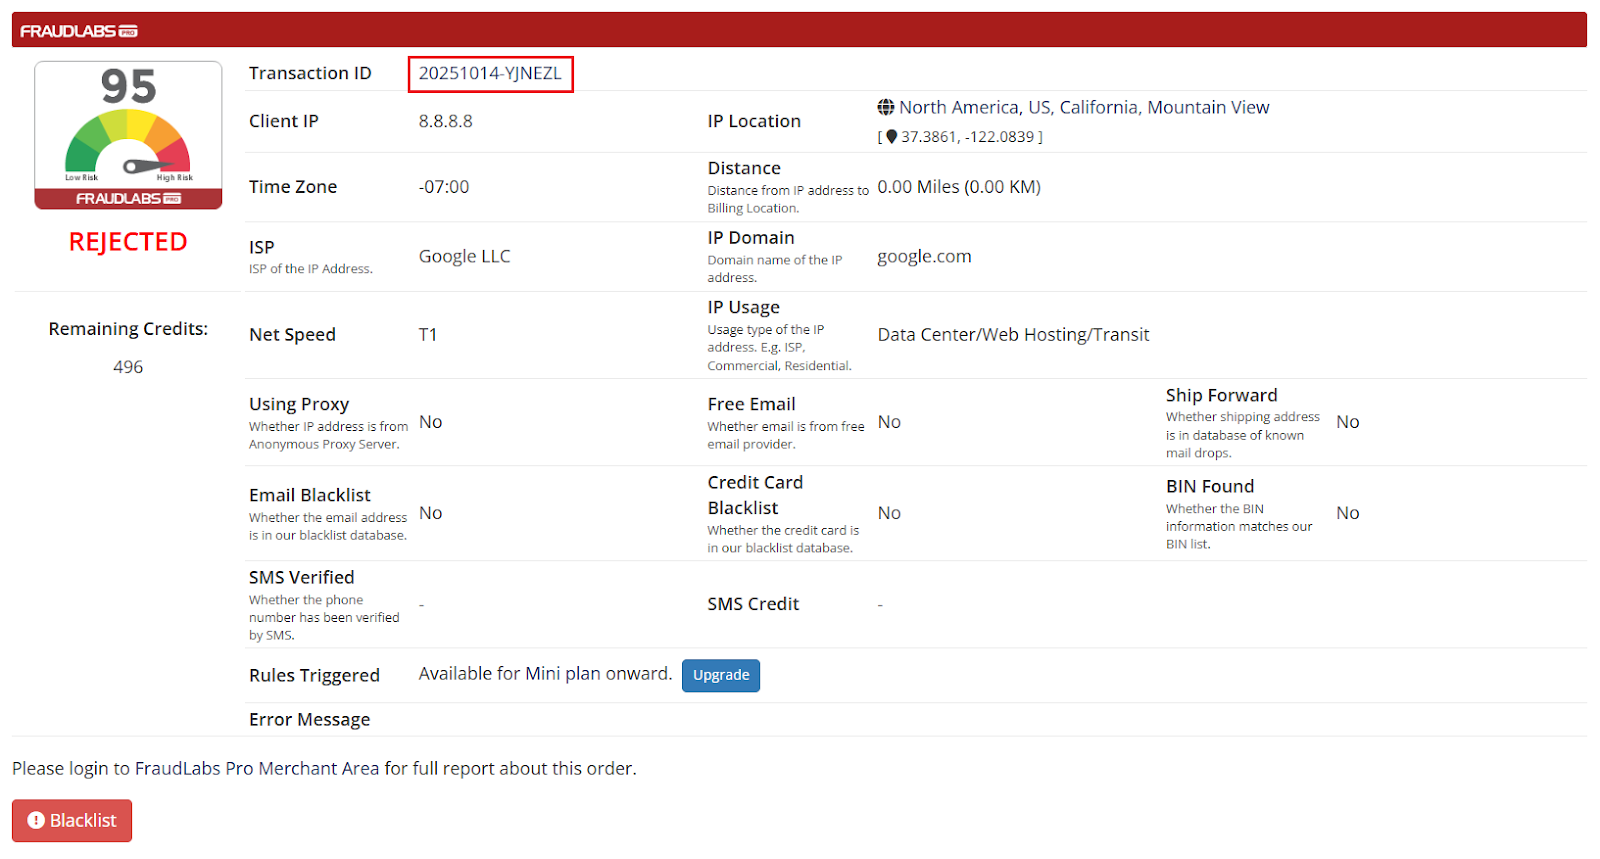This screenshot has height=859, width=1600.
Task: Click the REJECTED status text
Action: pyautogui.click(x=128, y=242)
